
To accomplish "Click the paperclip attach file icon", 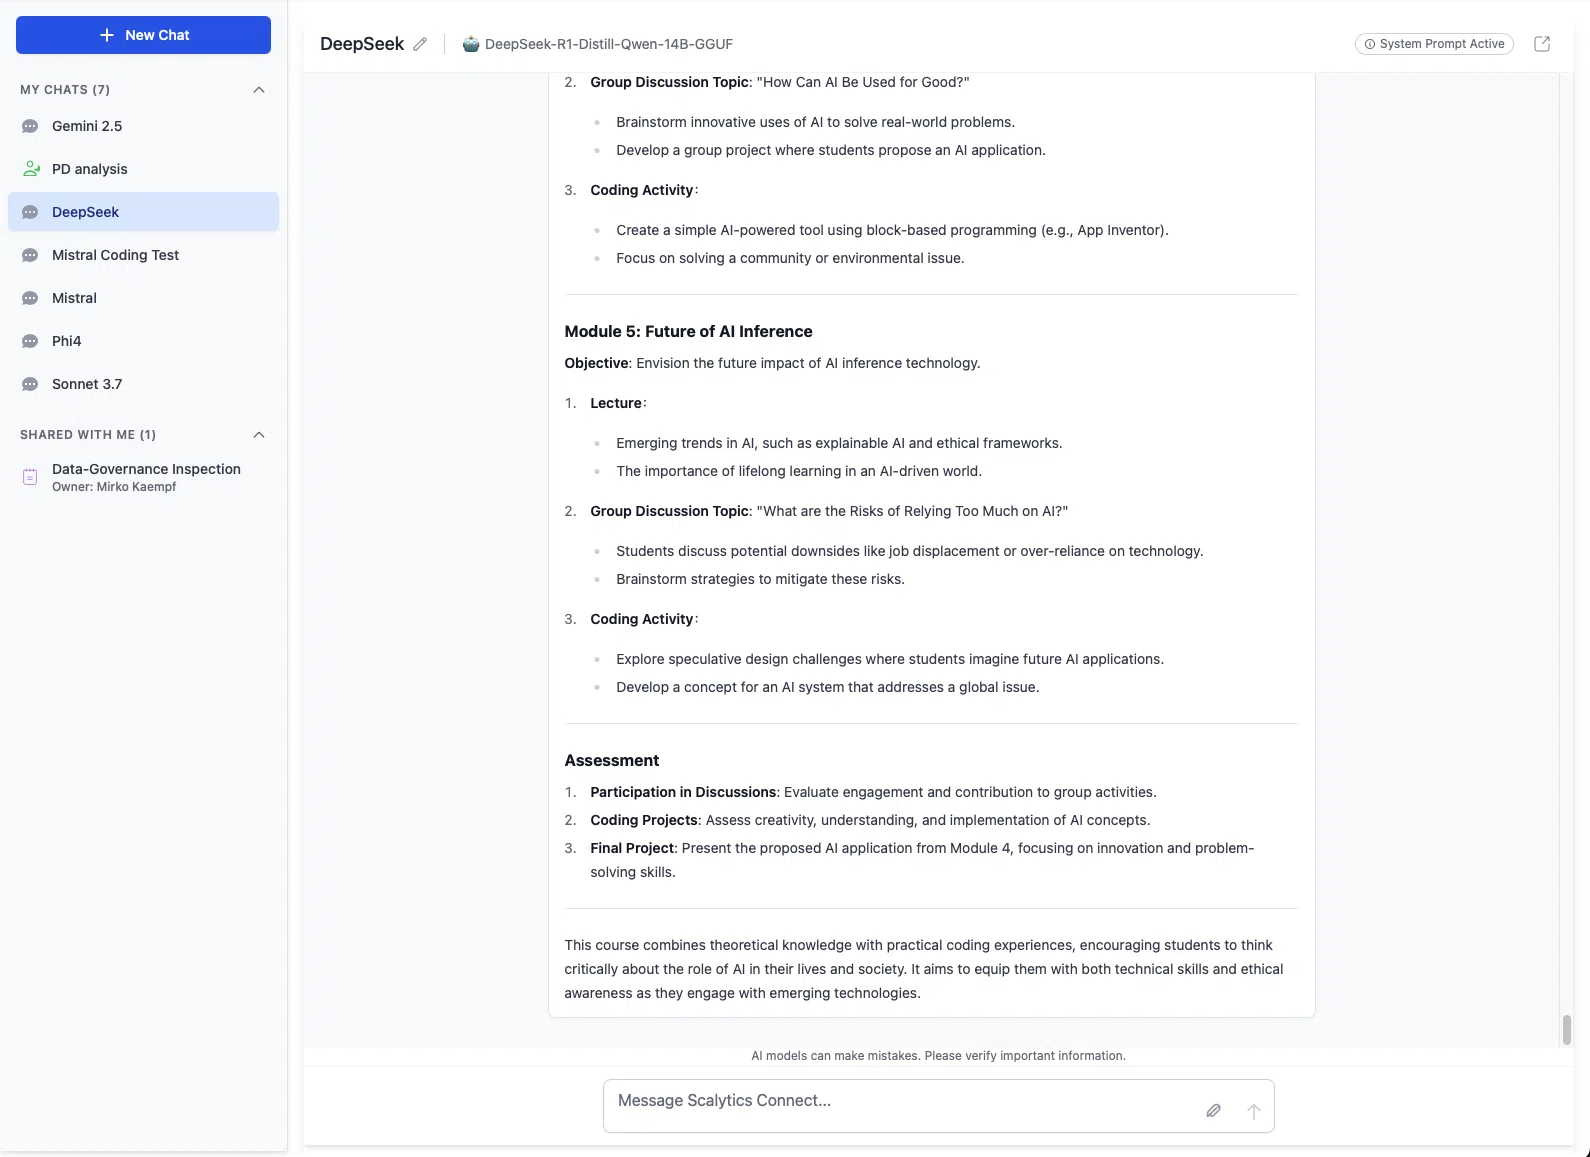I will [x=1213, y=1111].
